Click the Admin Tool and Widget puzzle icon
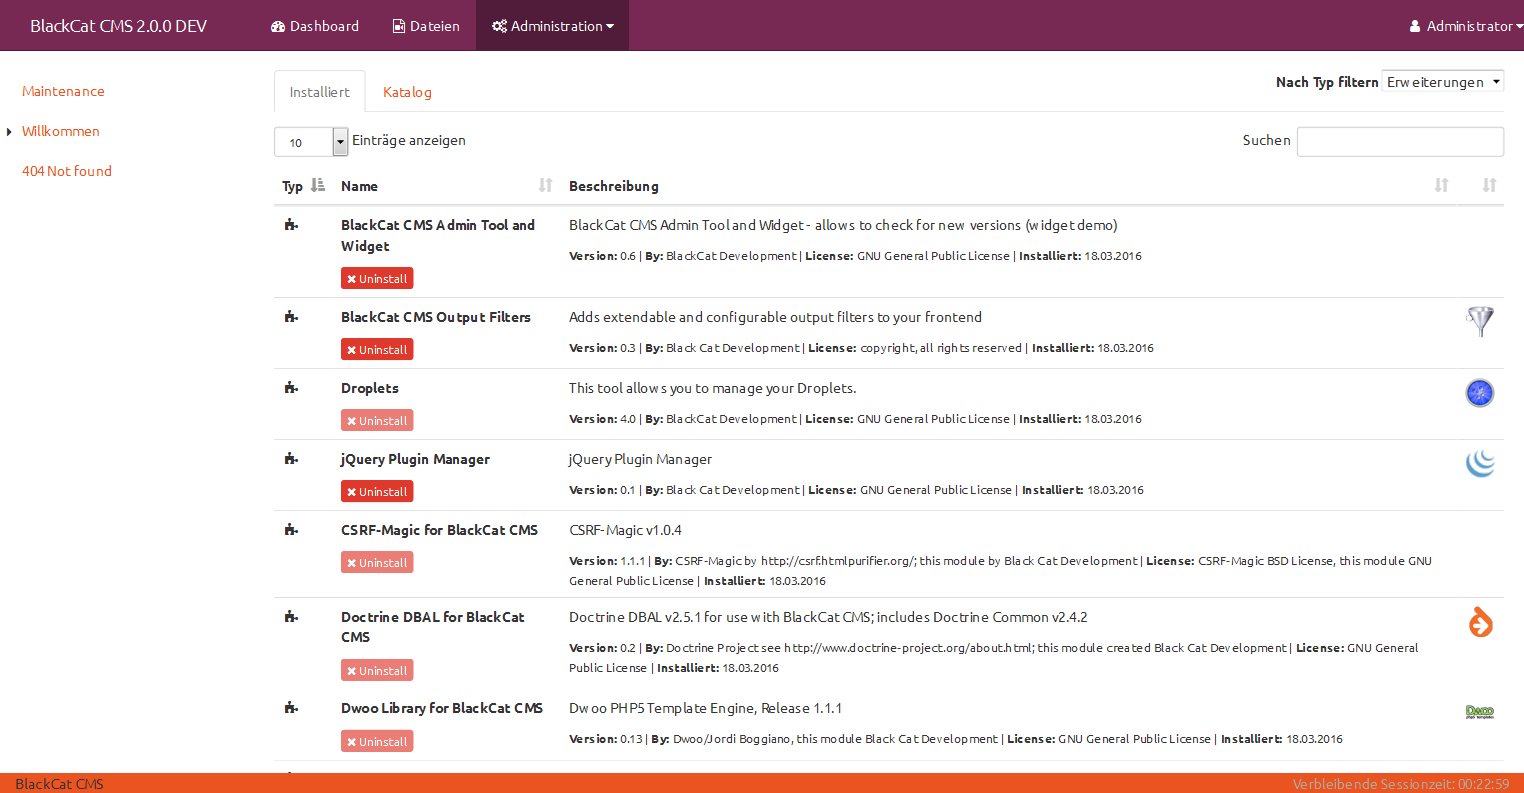This screenshot has width=1524, height=793. 291,225
